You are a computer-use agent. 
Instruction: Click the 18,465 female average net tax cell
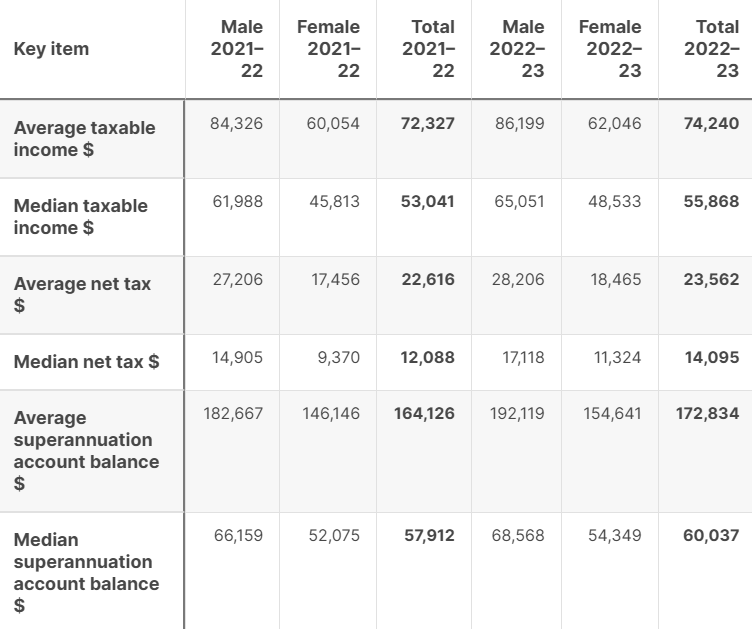coord(616,280)
